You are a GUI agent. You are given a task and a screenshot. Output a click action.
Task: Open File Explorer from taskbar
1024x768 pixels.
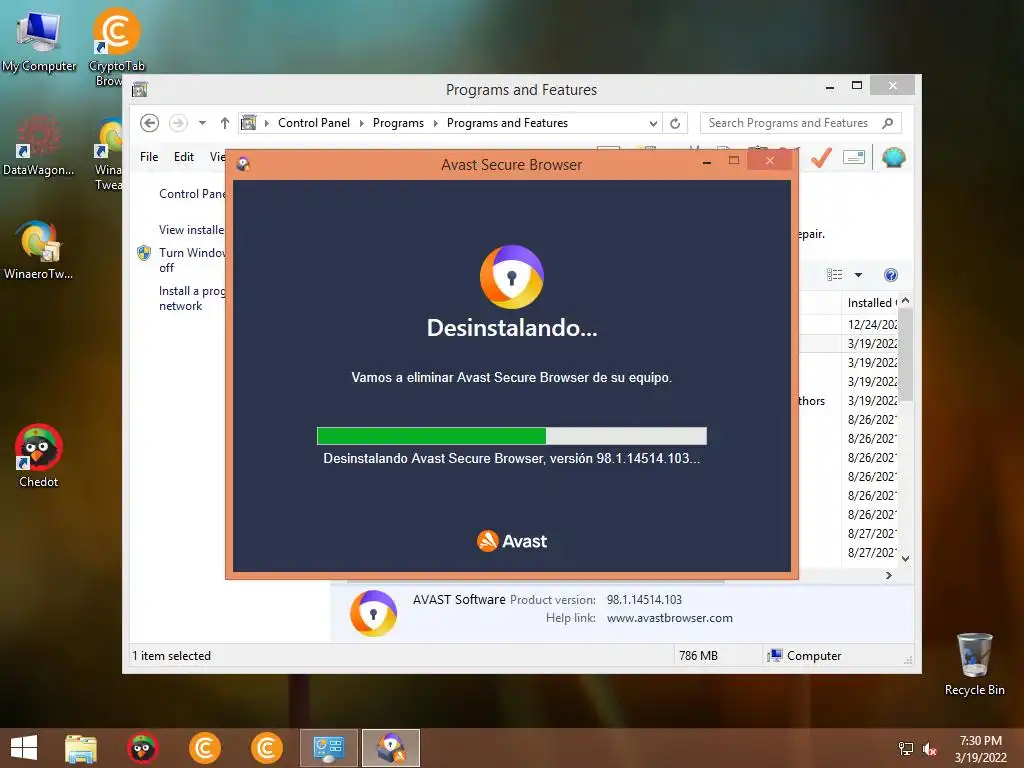81,748
